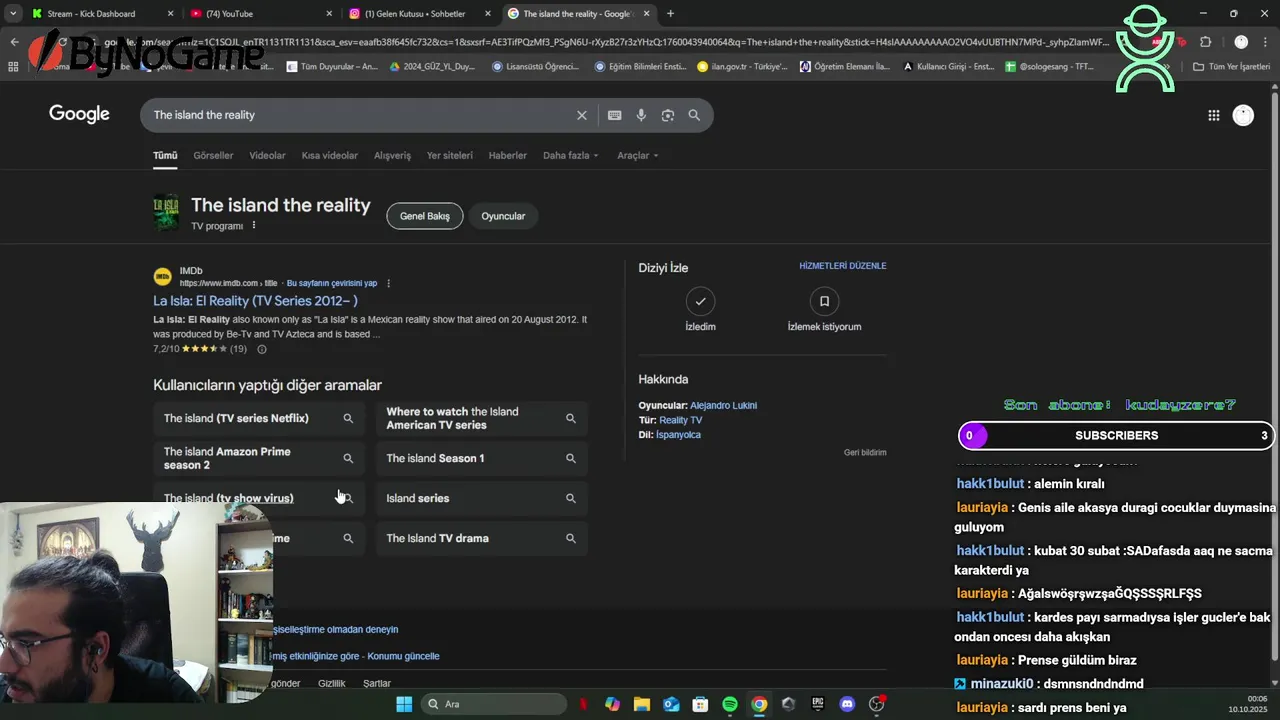Open Epic Games Launcher from taskbar
1280x720 pixels.
[817, 704]
